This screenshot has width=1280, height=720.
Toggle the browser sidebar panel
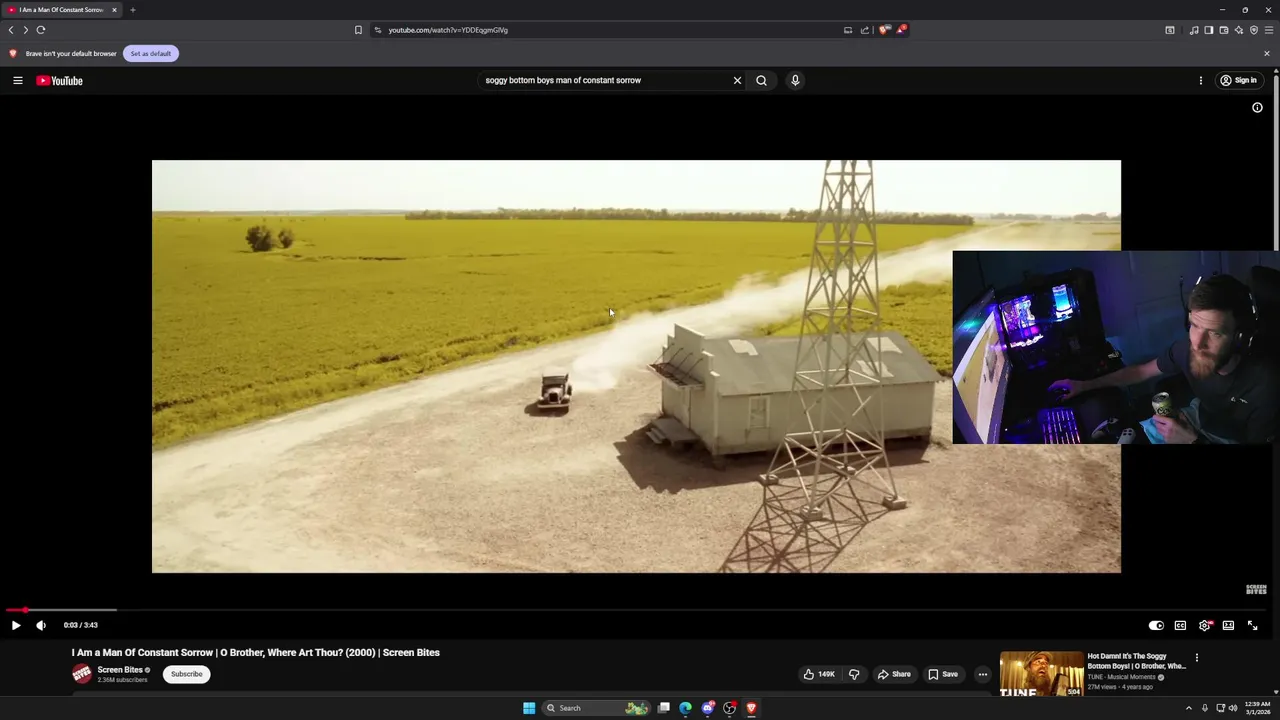point(1208,30)
